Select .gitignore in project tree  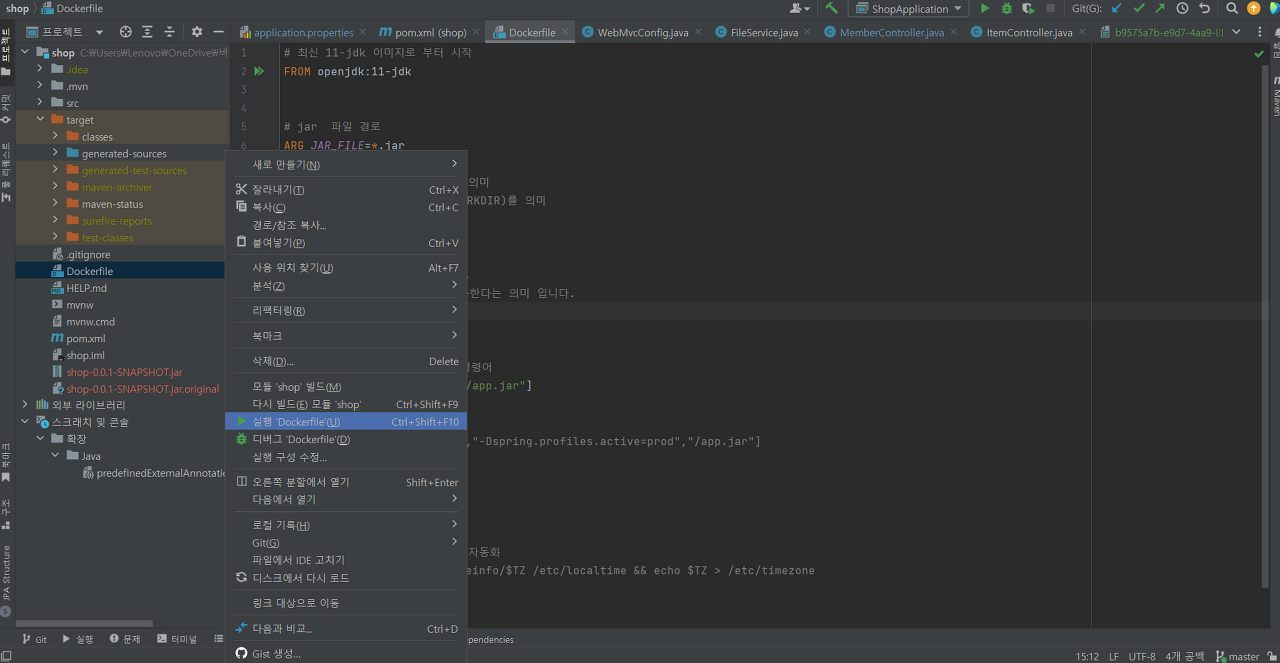[x=88, y=254]
